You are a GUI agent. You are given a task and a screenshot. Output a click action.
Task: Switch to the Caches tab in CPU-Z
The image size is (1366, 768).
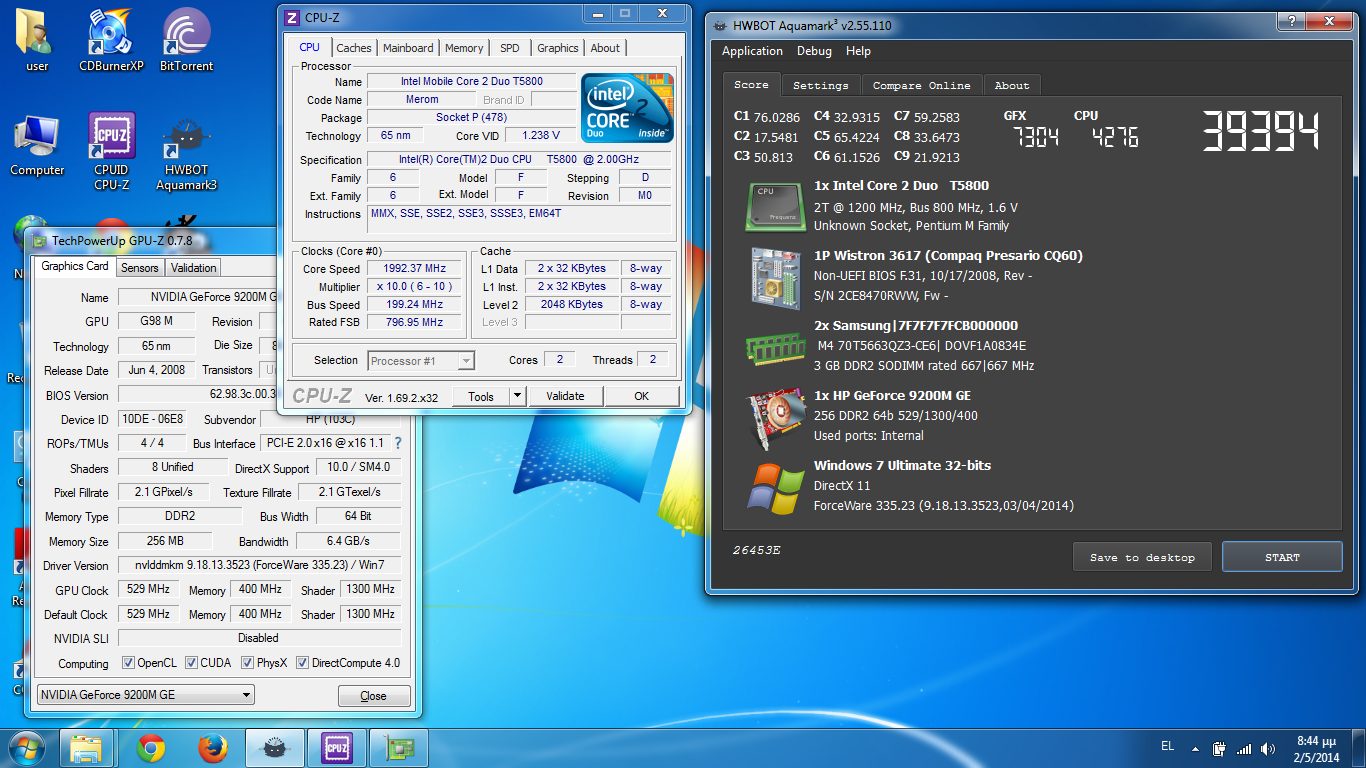click(353, 48)
